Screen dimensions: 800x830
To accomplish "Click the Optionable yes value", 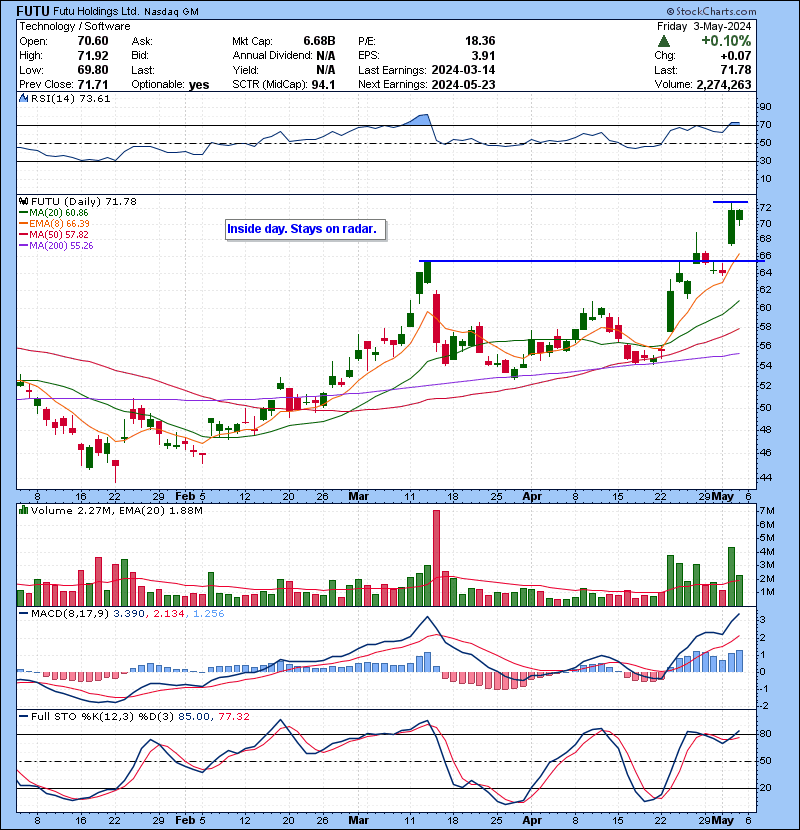I will pyautogui.click(x=199, y=85).
